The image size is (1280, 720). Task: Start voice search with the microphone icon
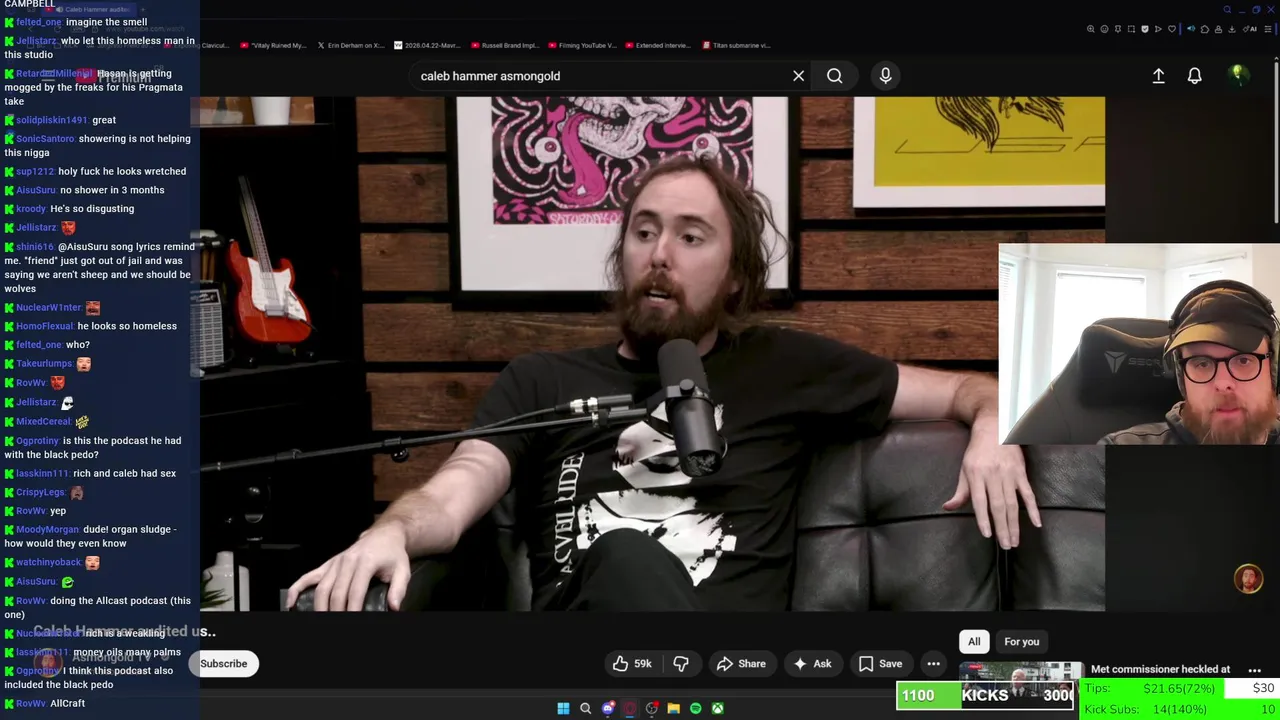(885, 76)
